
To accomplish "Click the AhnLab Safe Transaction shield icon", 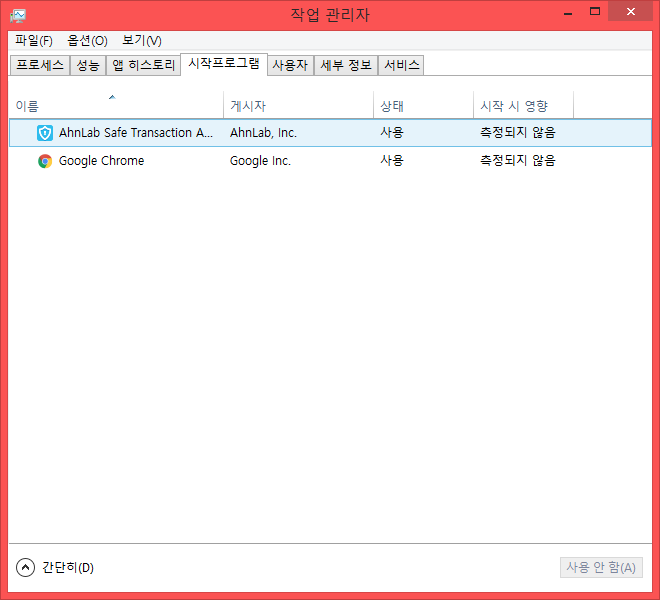I will pos(45,133).
